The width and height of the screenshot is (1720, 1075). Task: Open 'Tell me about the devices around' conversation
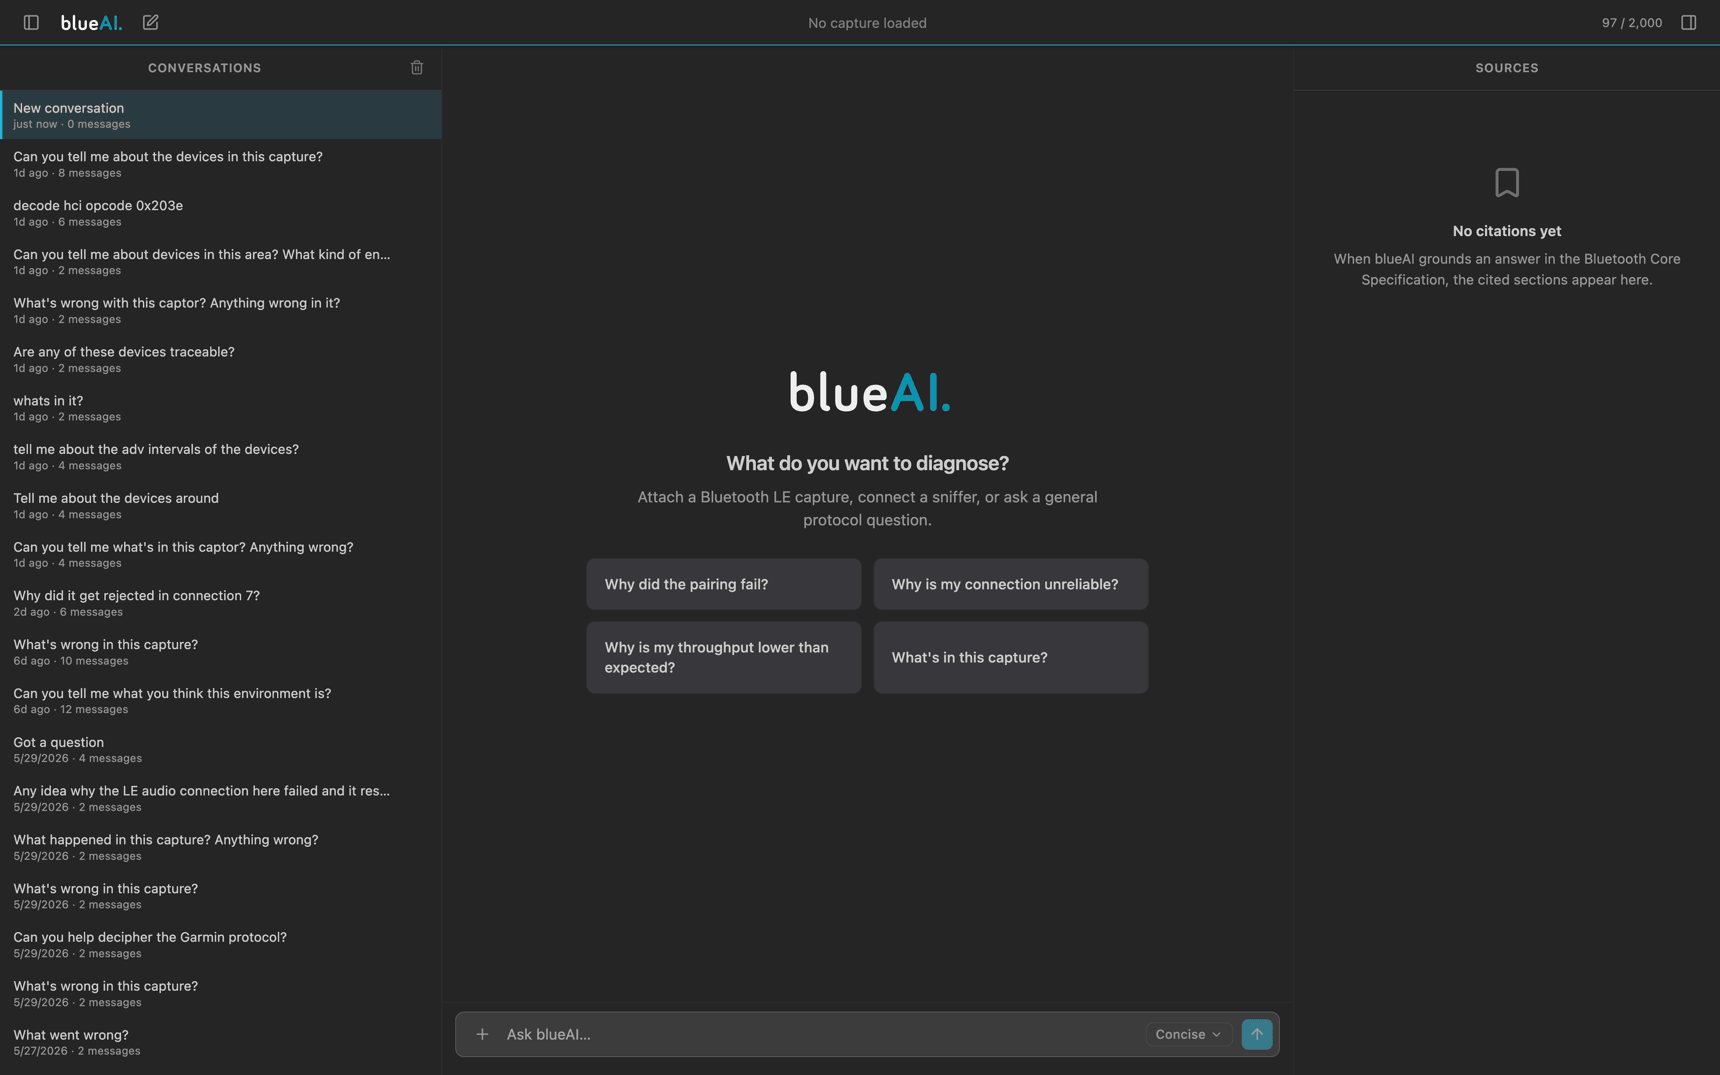[x=221, y=505]
